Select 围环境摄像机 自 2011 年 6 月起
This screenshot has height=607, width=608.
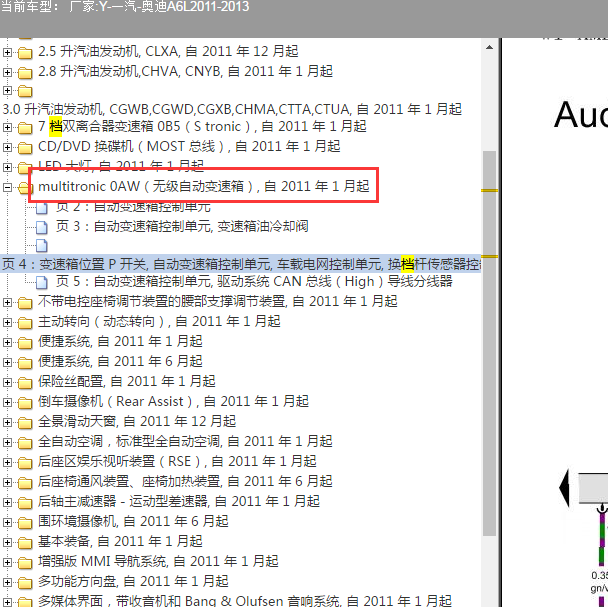(x=133, y=521)
